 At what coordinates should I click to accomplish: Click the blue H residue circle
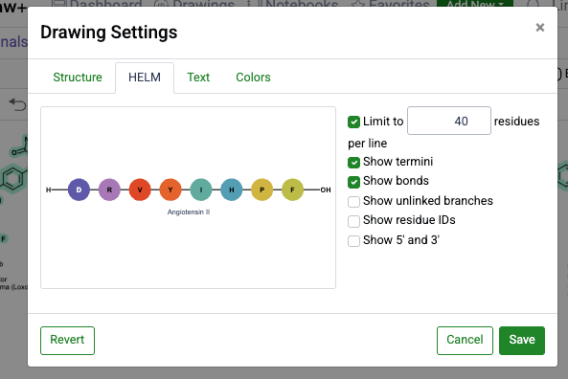pyautogui.click(x=231, y=190)
